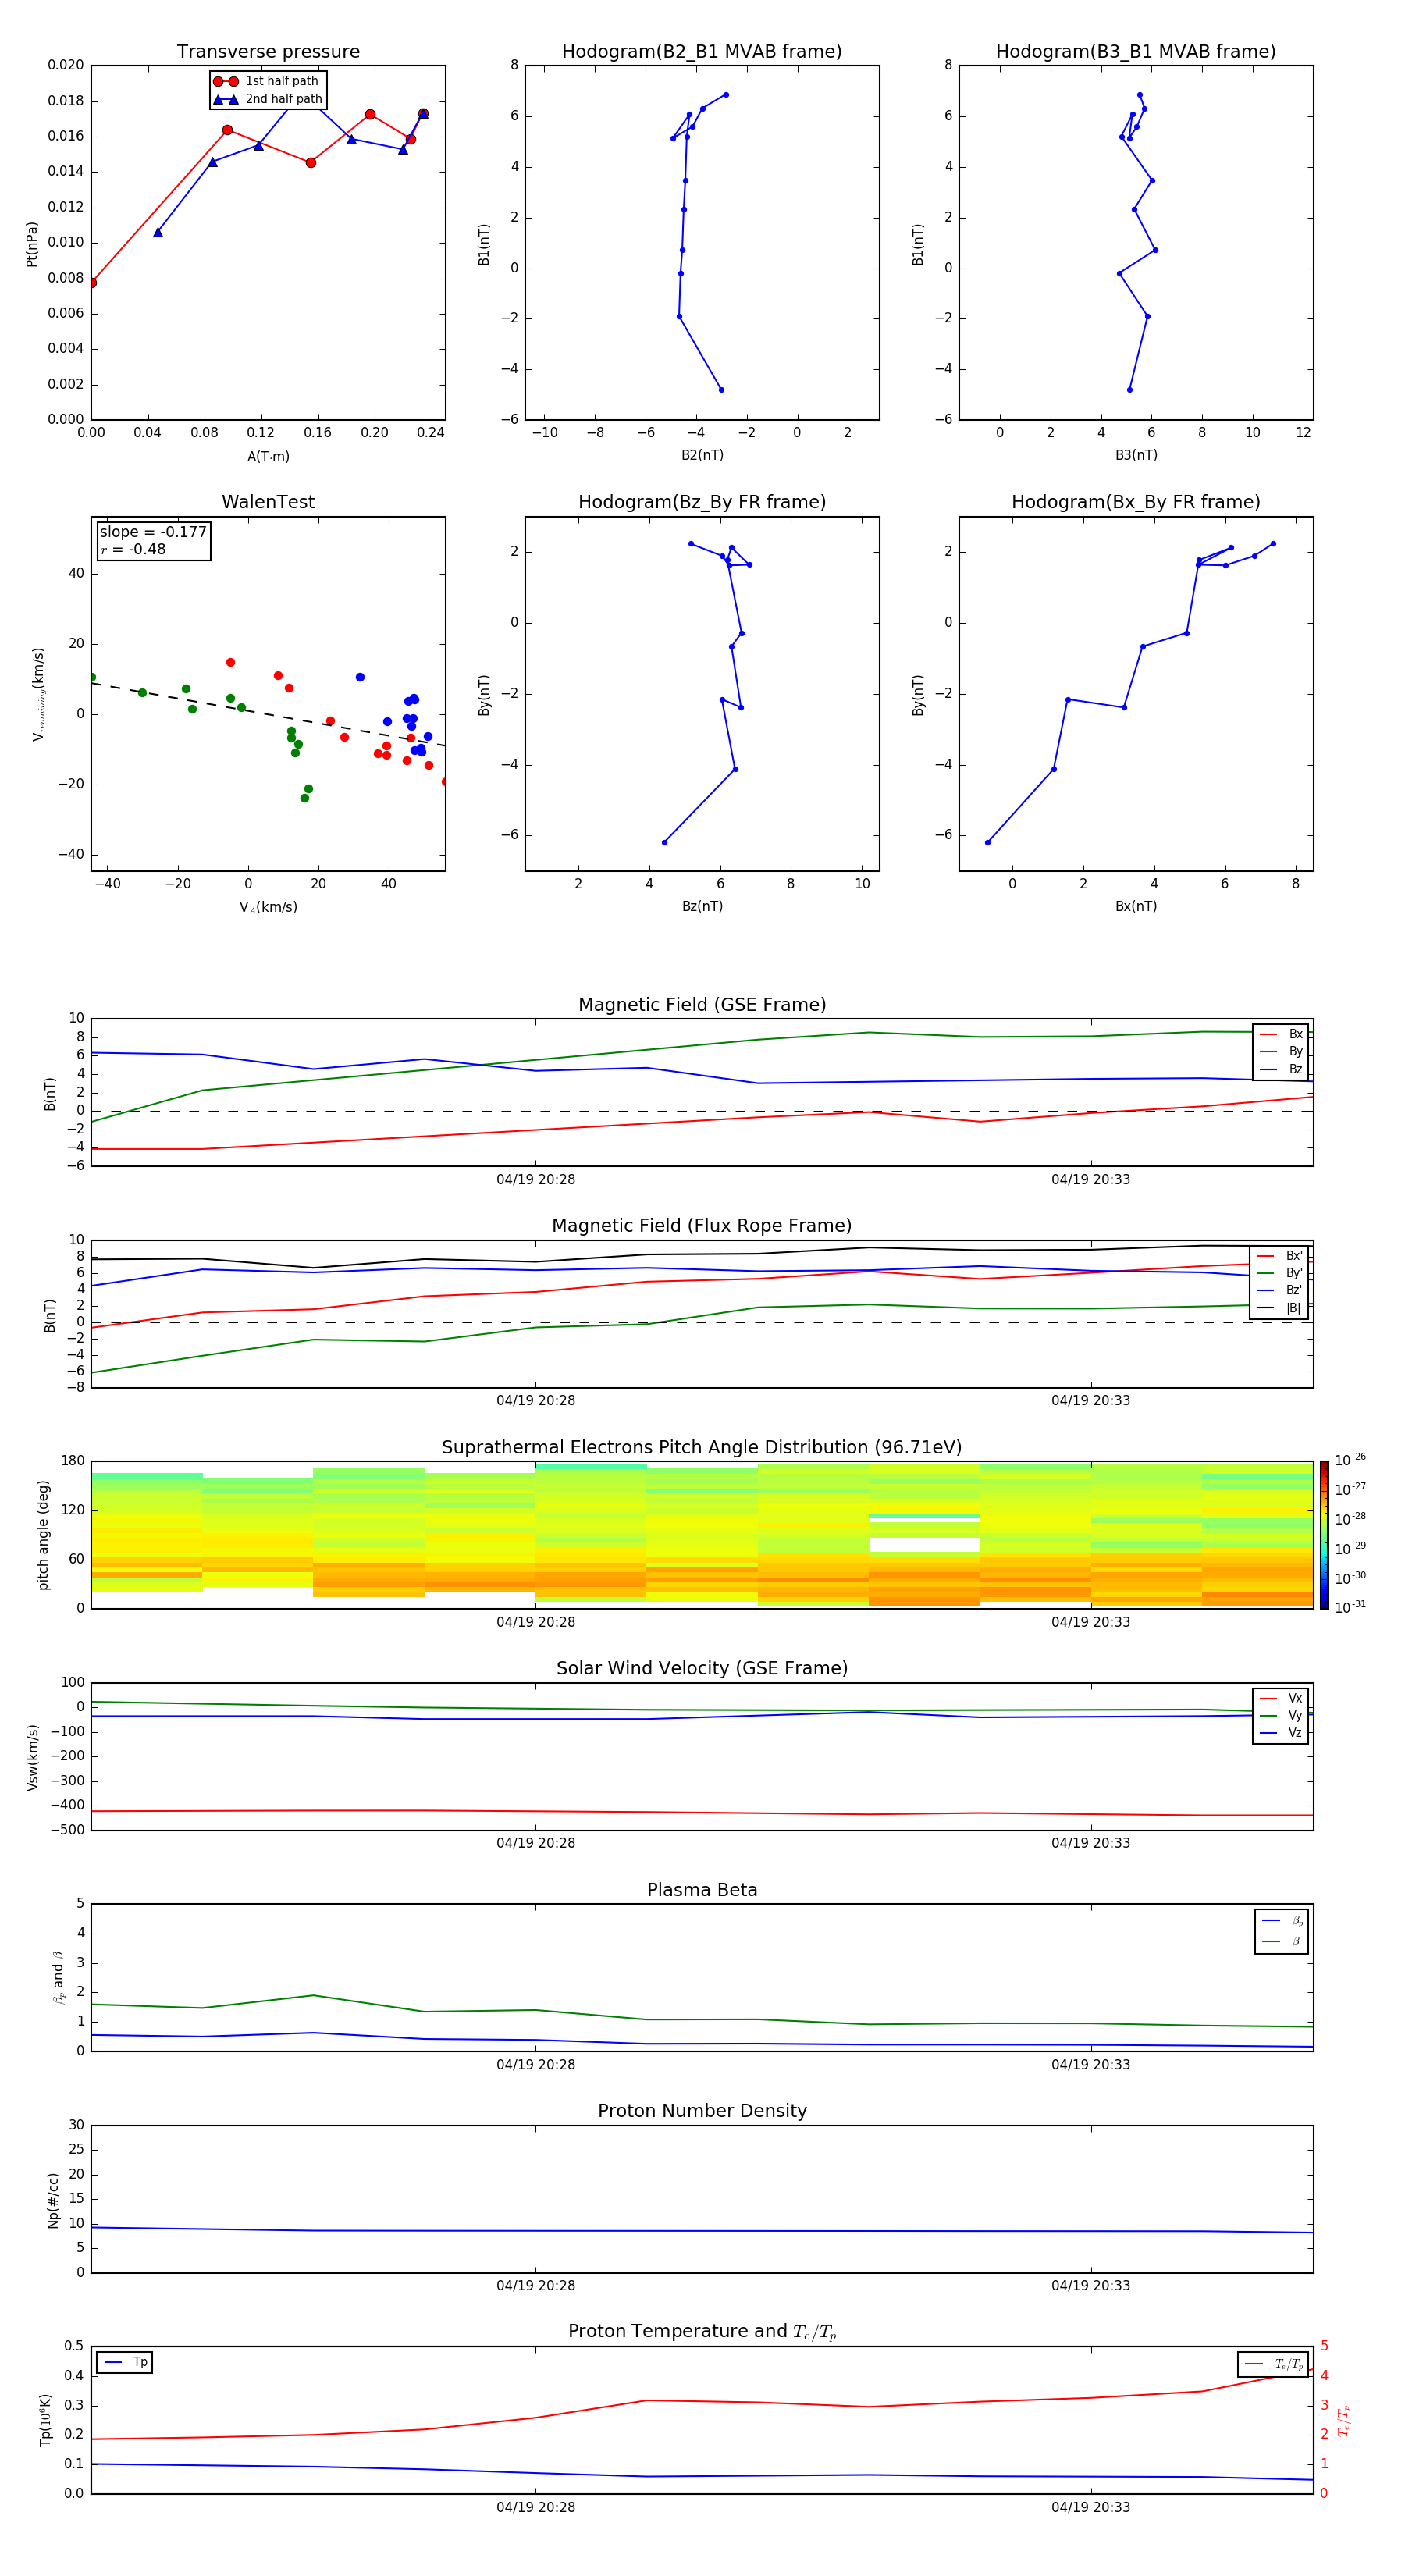This screenshot has width=1405, height=2576.
Task: Click the 'Magnetic Field (Flux Rope Frame)' title
Action: 702,1226
